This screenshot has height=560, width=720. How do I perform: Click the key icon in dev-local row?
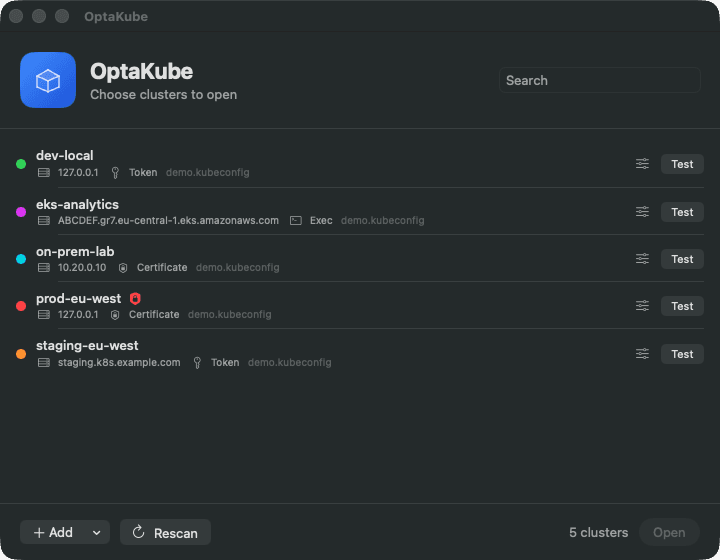tap(115, 173)
